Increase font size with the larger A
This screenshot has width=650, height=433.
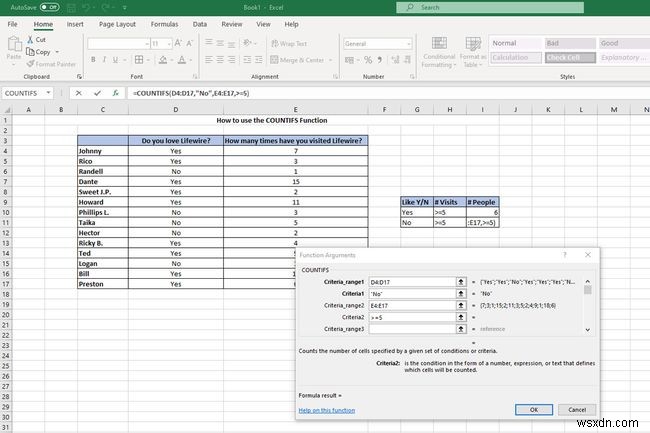tap(178, 43)
